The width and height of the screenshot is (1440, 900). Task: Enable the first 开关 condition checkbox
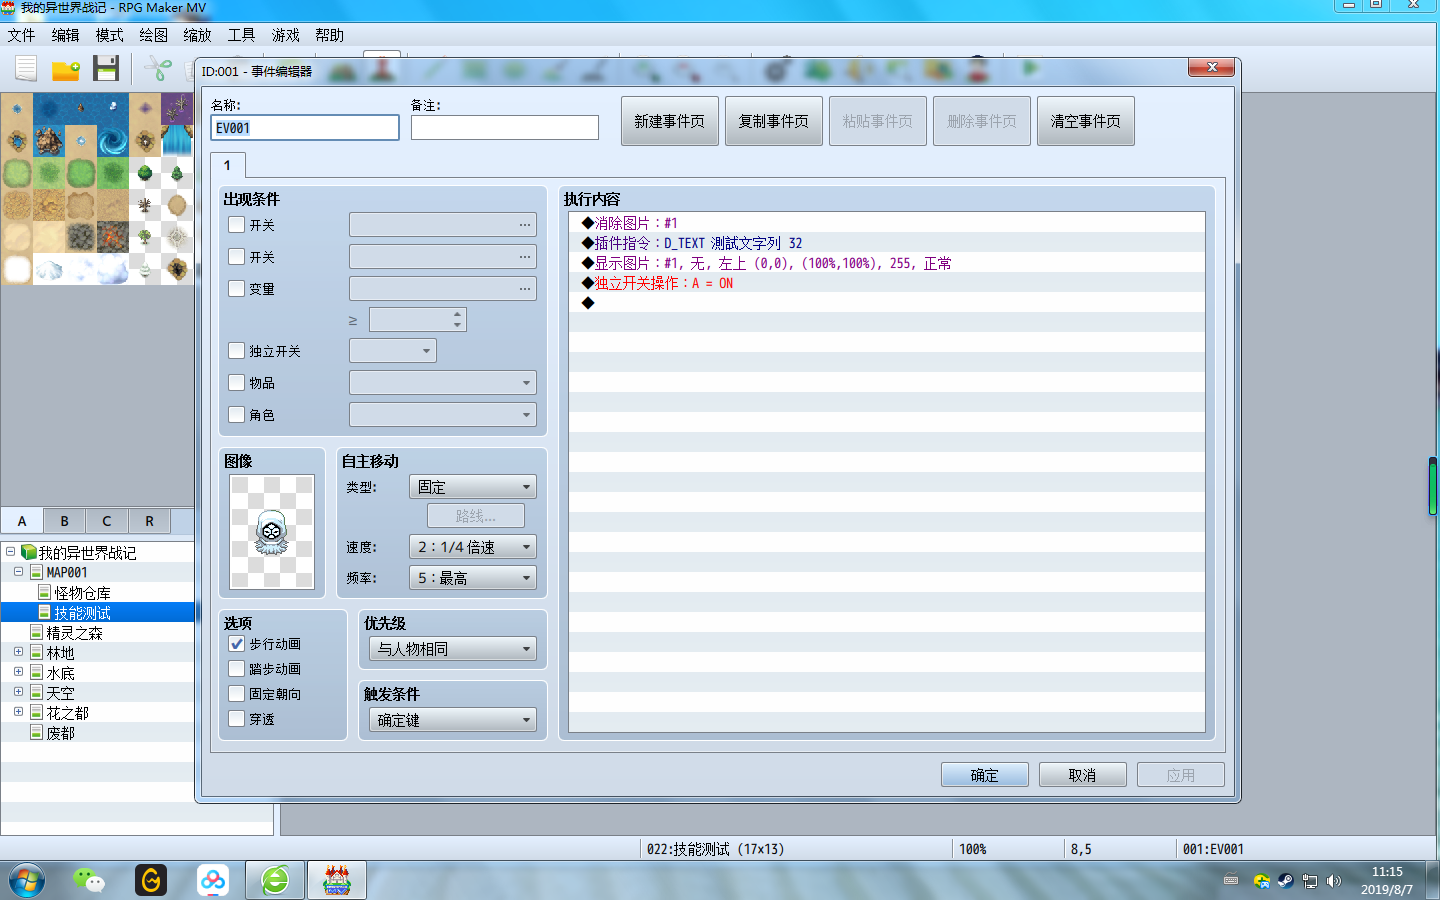coord(237,225)
